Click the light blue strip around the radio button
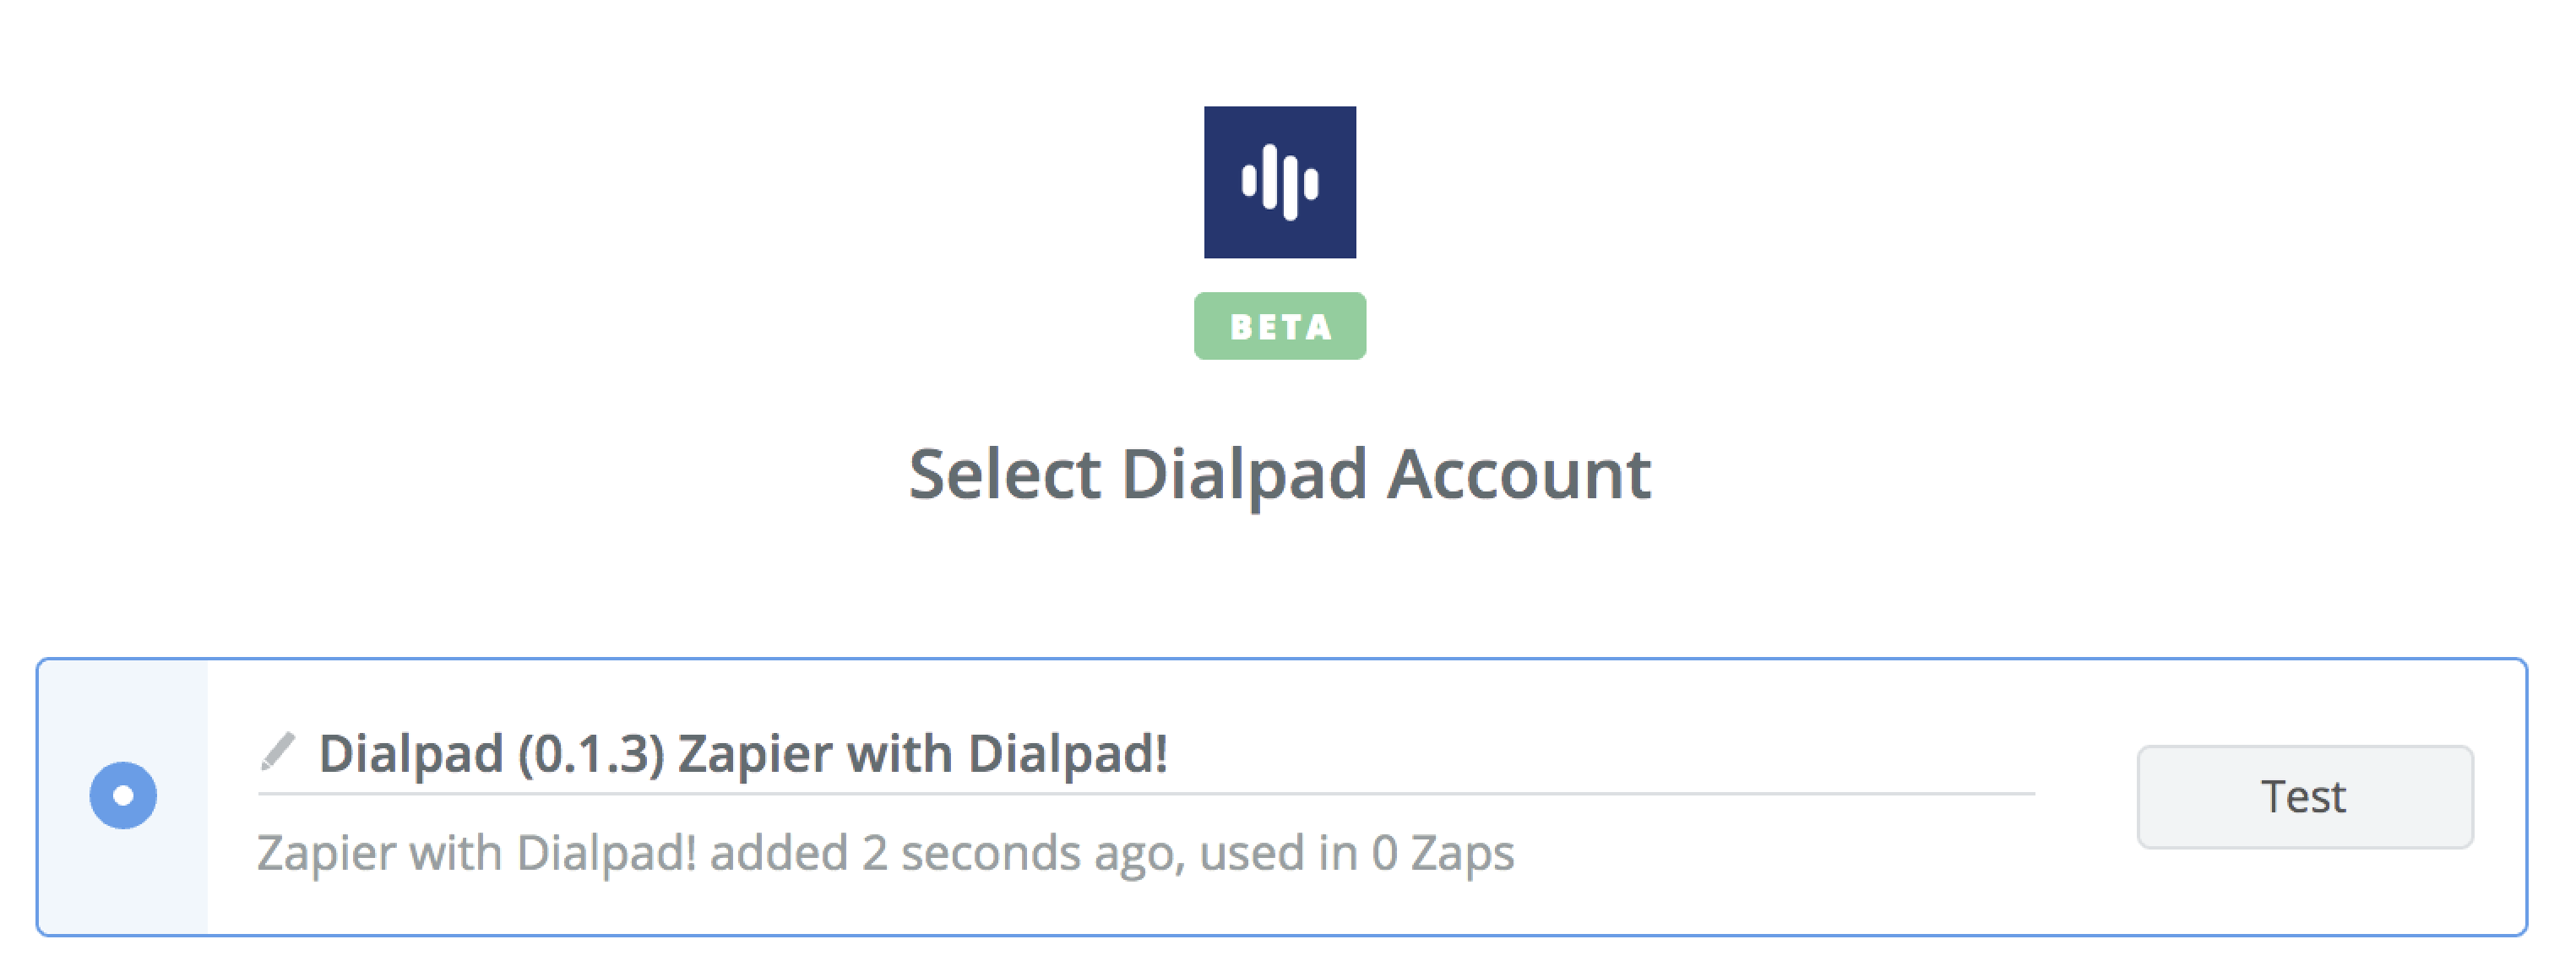The width and height of the screenshot is (2576, 961). (x=123, y=700)
